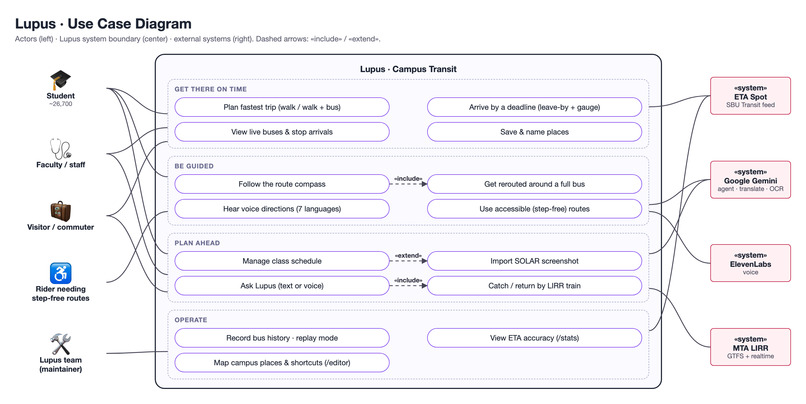Click View ETA accuracy (/stats) node
806x404 pixels.
tap(535, 338)
